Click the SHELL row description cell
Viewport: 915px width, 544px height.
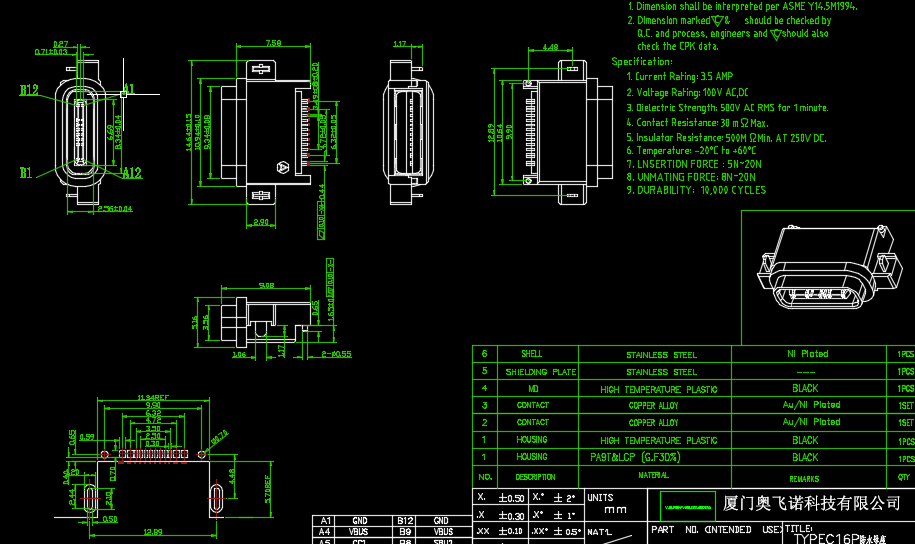tap(532, 354)
